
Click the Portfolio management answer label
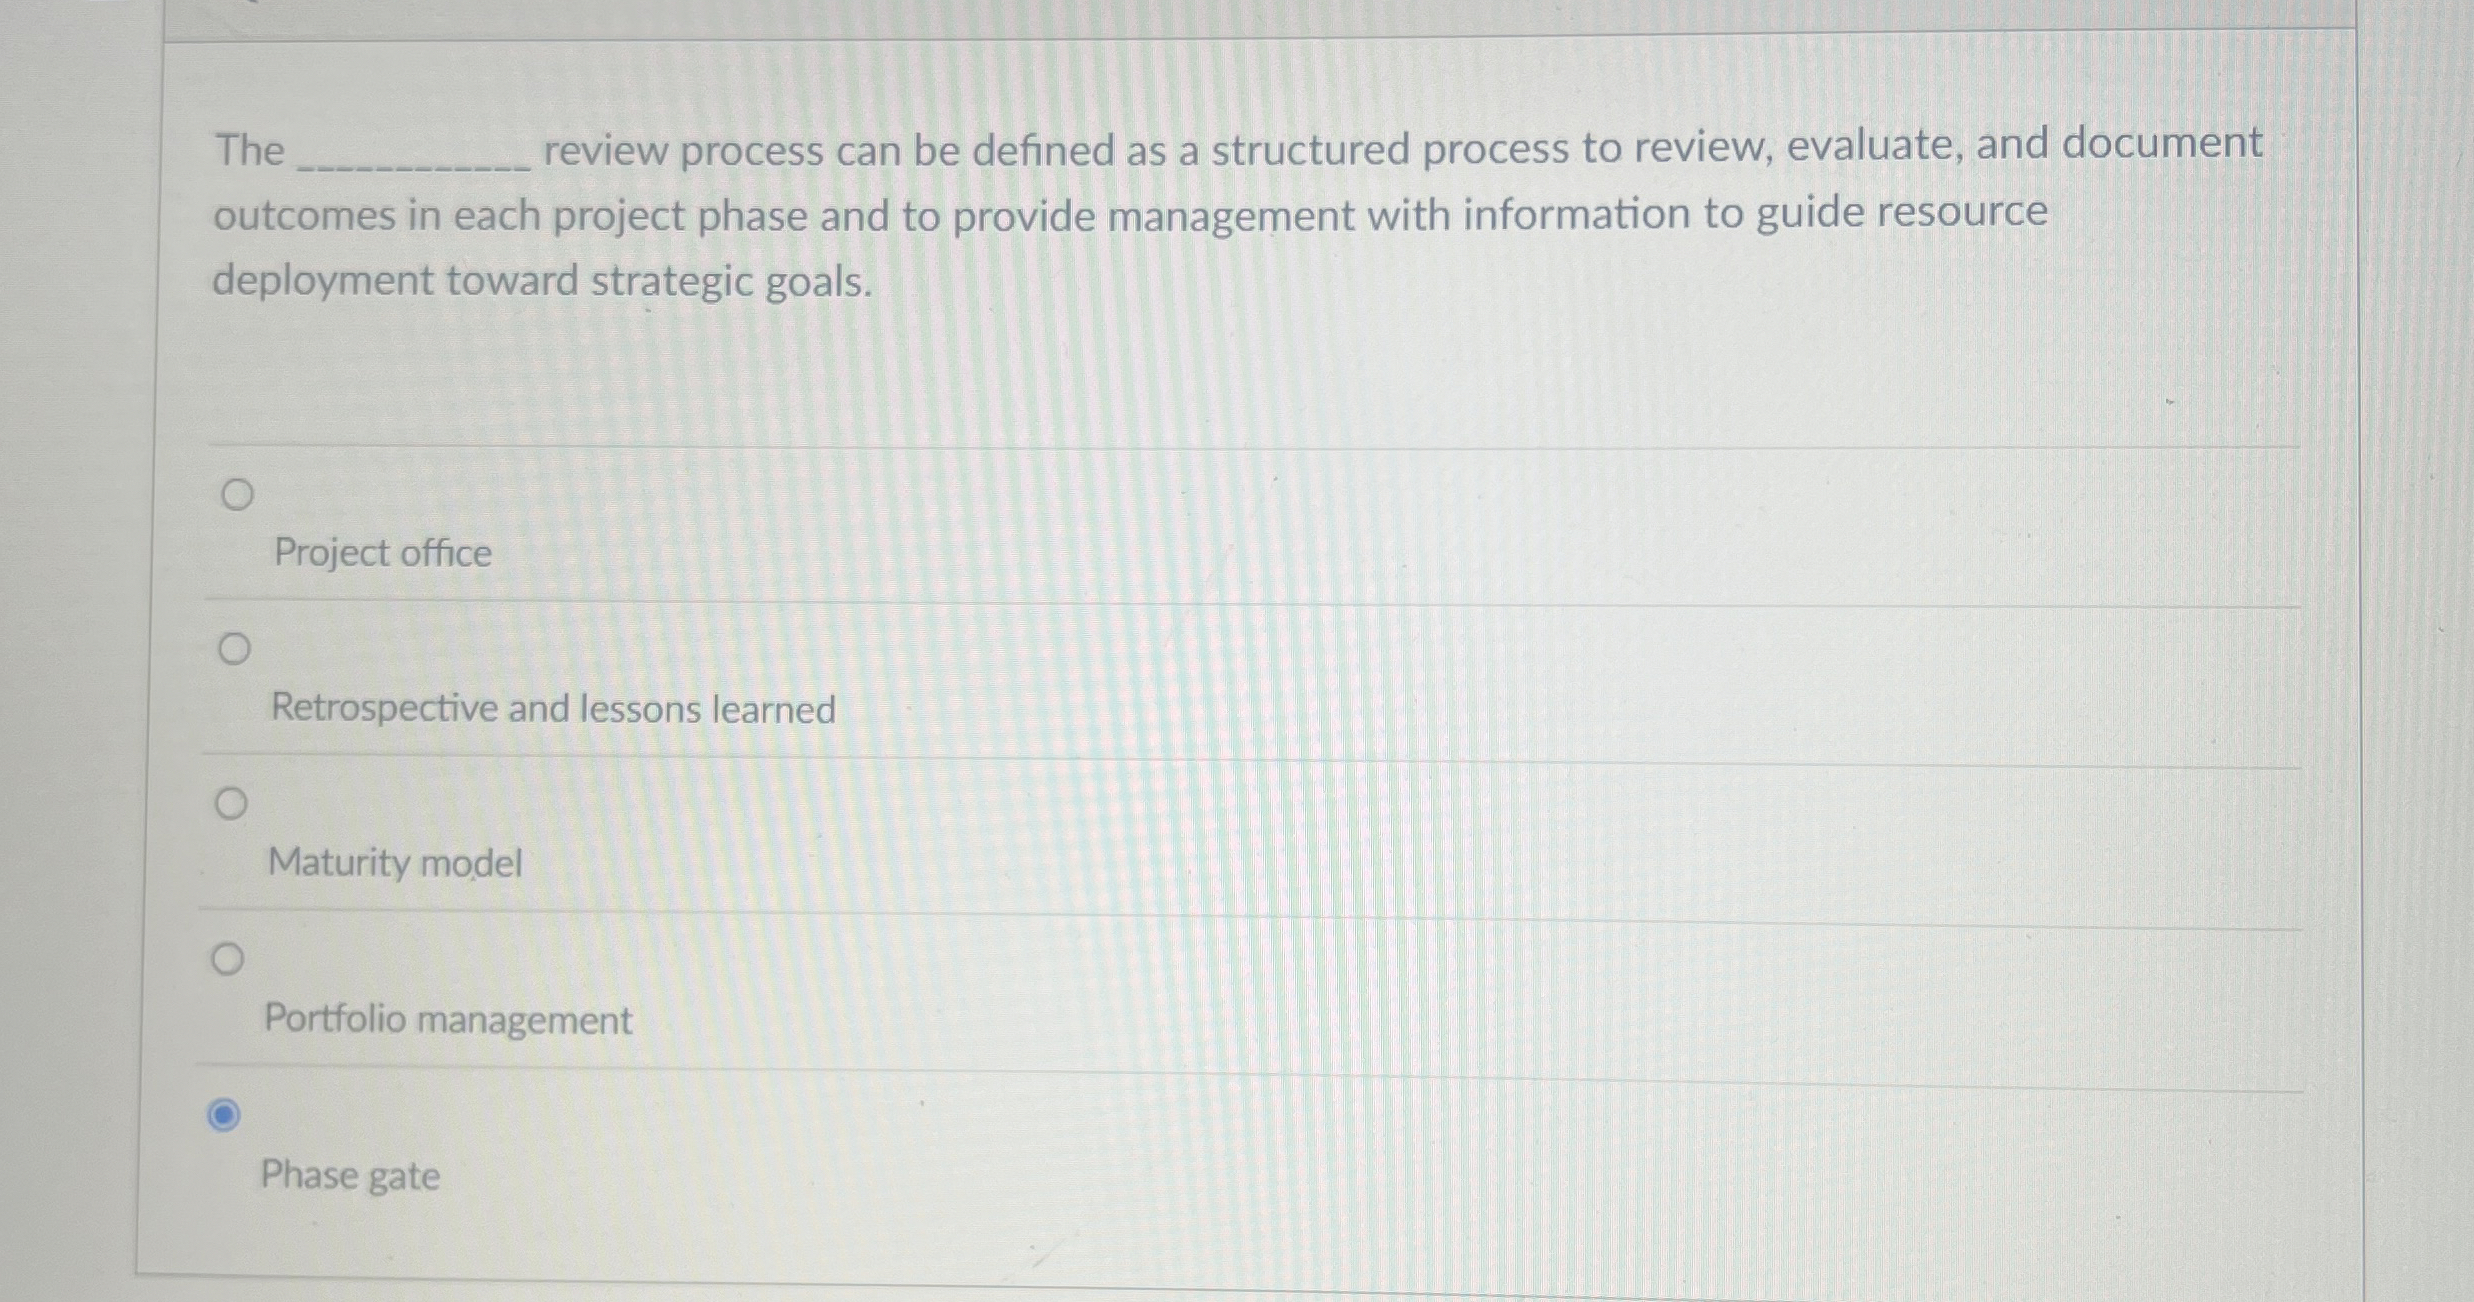(448, 1020)
